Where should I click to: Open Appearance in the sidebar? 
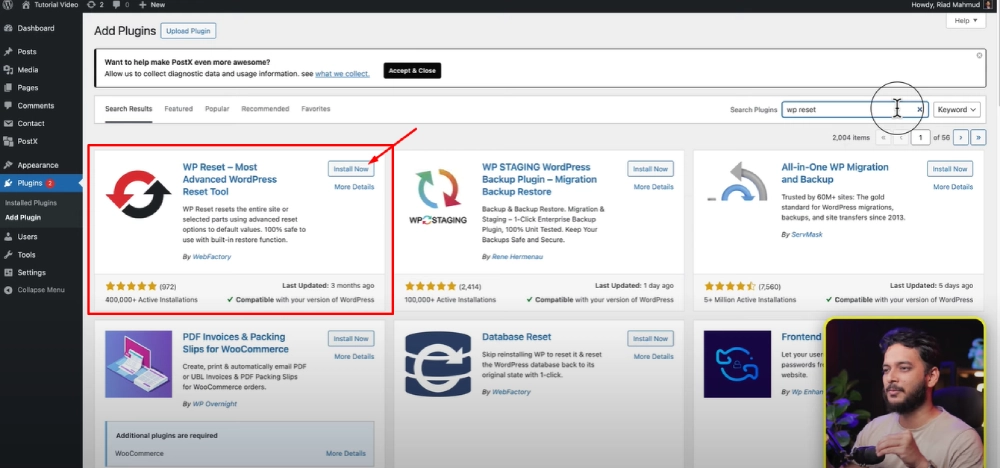[x=38, y=165]
